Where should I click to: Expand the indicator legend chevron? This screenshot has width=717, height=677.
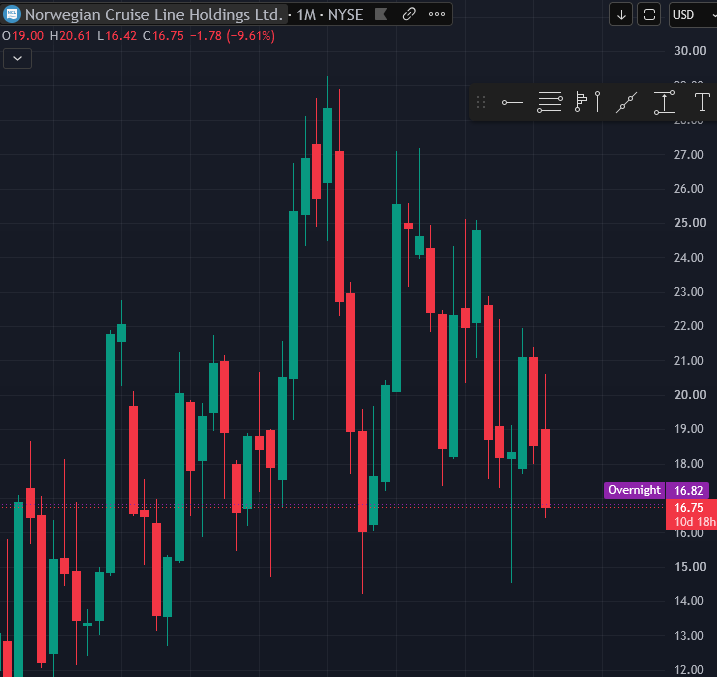pyautogui.click(x=17, y=59)
